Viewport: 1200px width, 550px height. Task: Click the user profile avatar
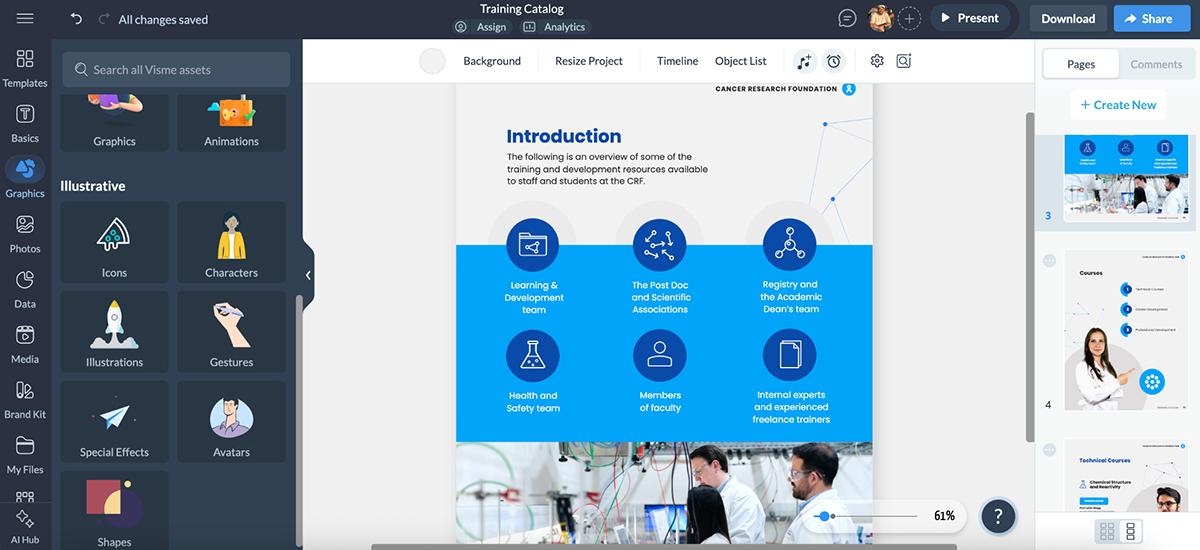[880, 18]
